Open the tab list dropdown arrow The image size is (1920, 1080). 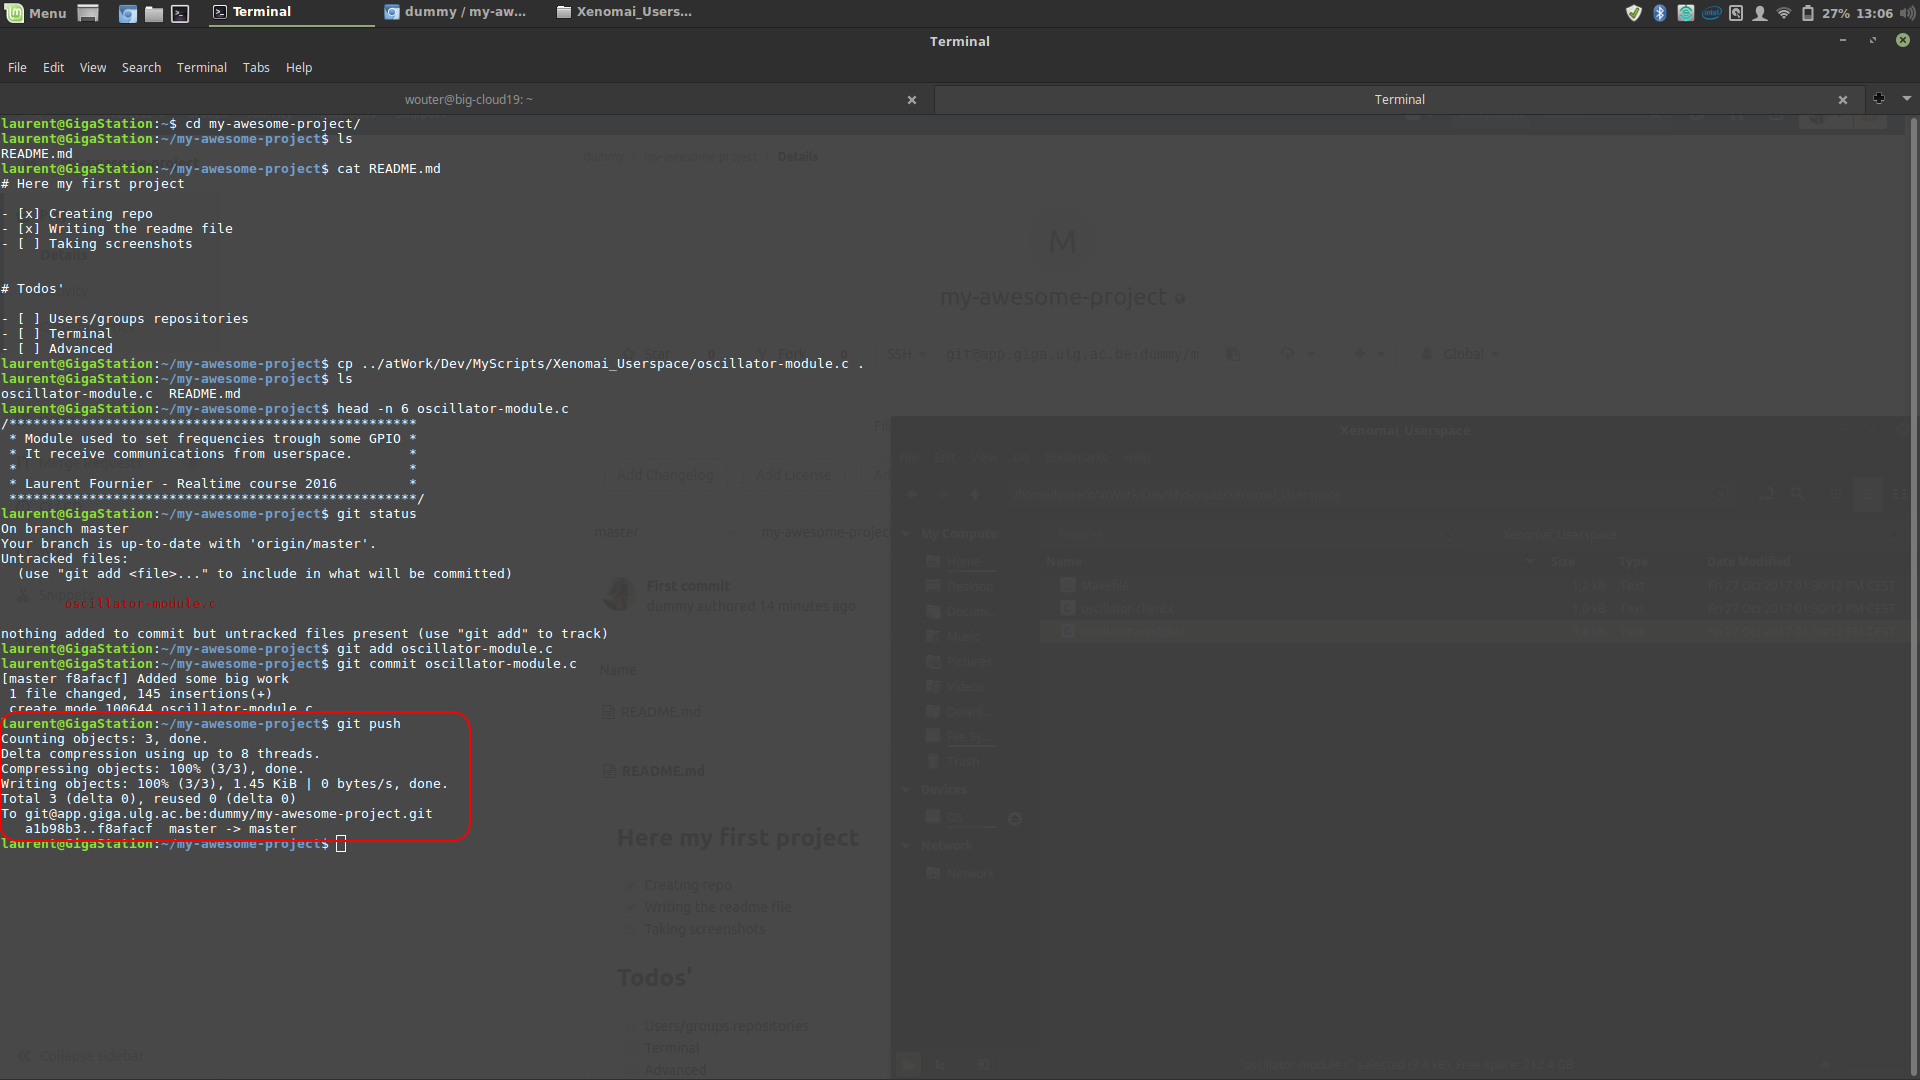(1907, 98)
